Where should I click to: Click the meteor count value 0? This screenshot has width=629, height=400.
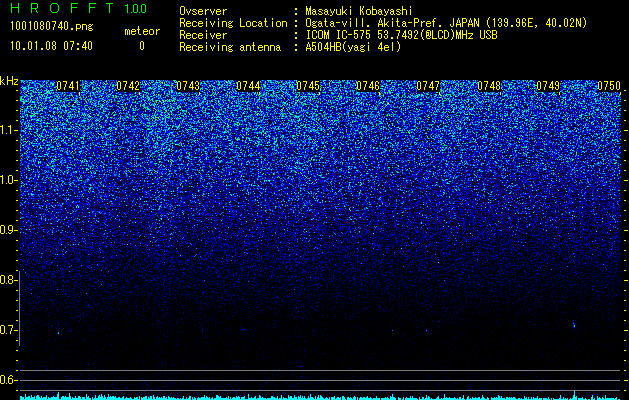point(142,46)
